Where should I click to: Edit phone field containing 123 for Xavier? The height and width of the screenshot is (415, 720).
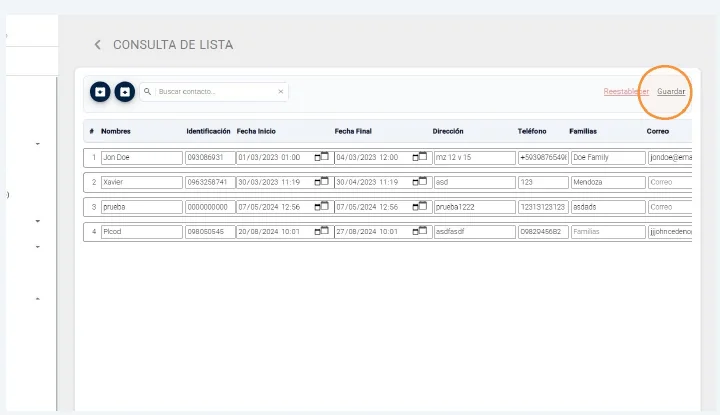coord(543,182)
